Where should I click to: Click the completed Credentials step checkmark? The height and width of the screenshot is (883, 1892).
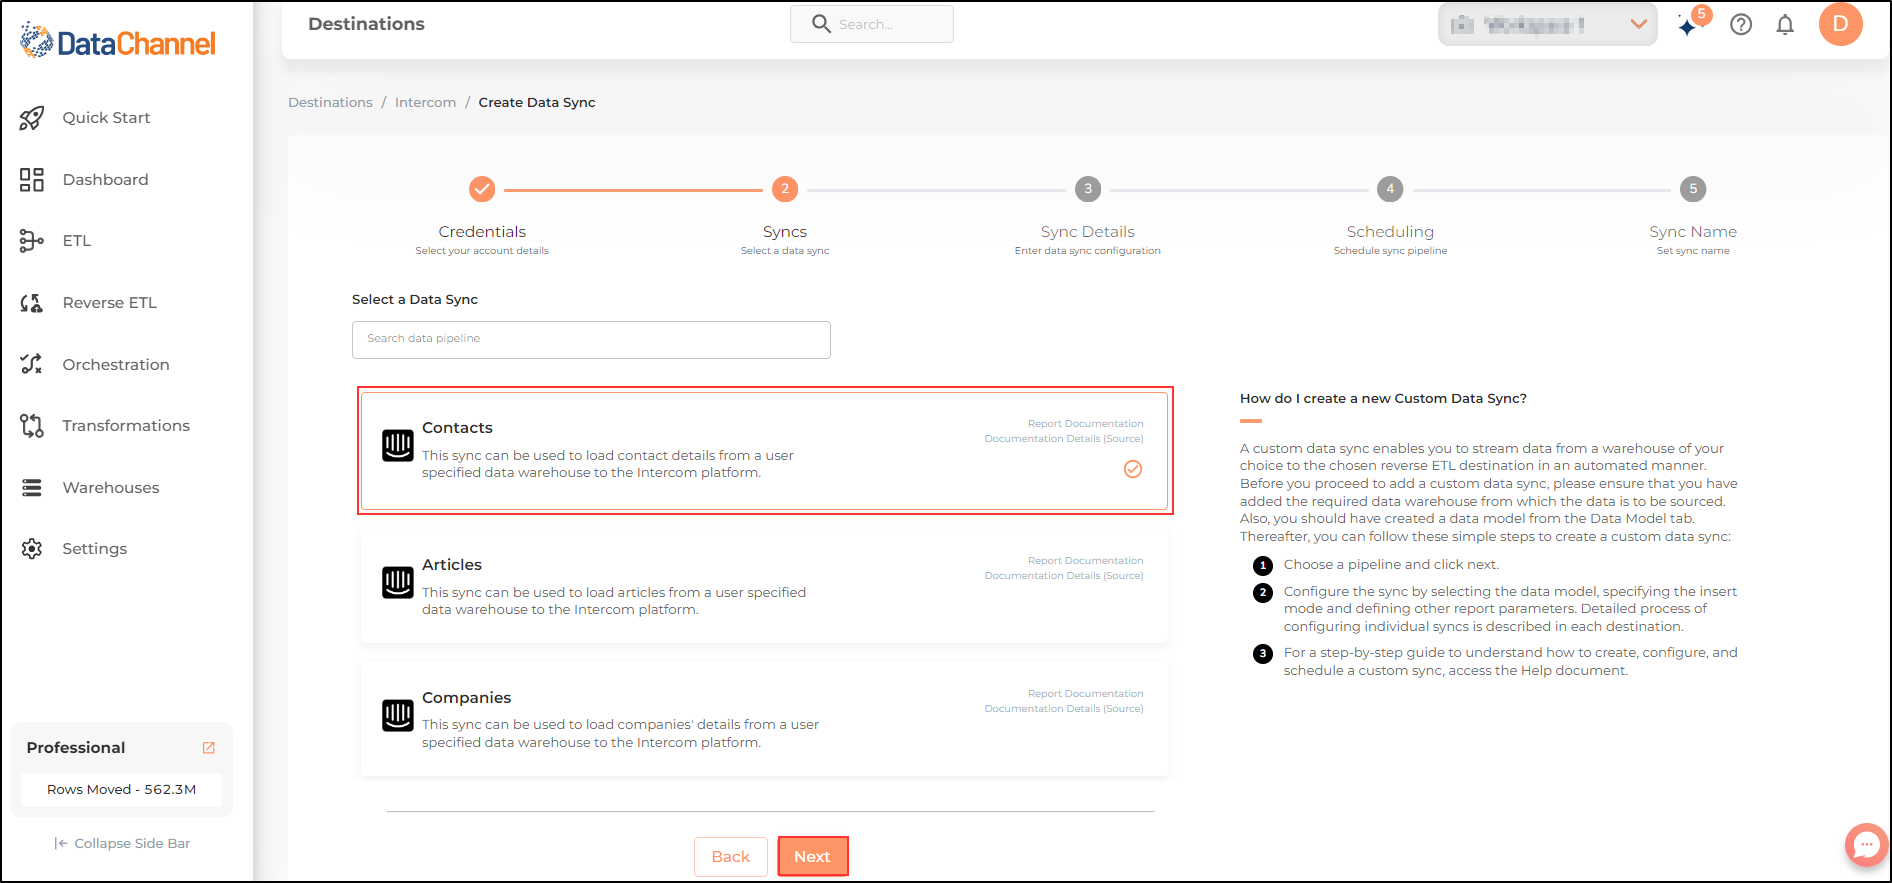pyautogui.click(x=482, y=189)
